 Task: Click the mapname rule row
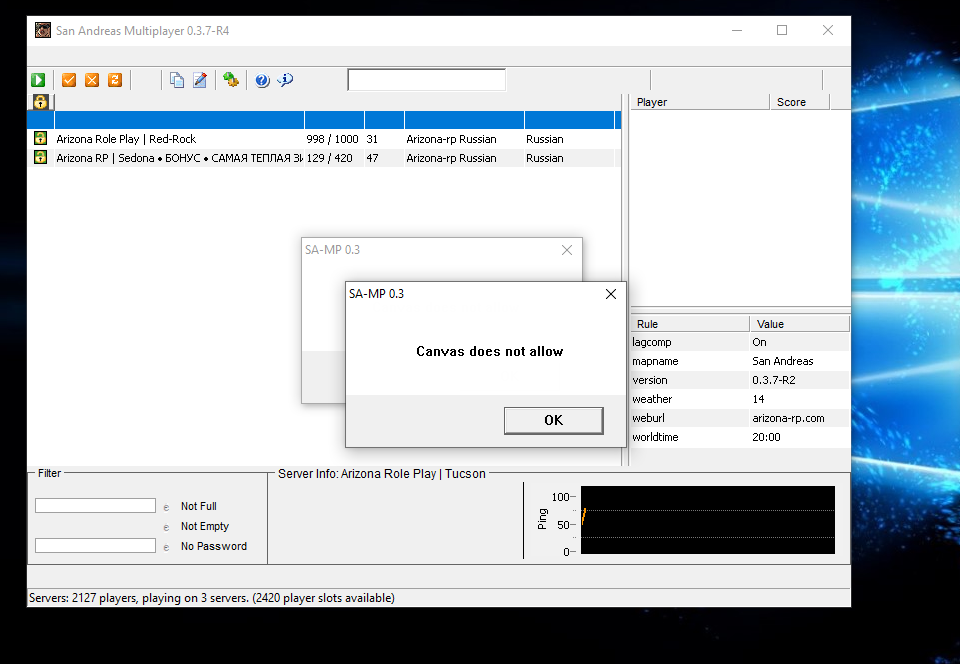point(740,361)
